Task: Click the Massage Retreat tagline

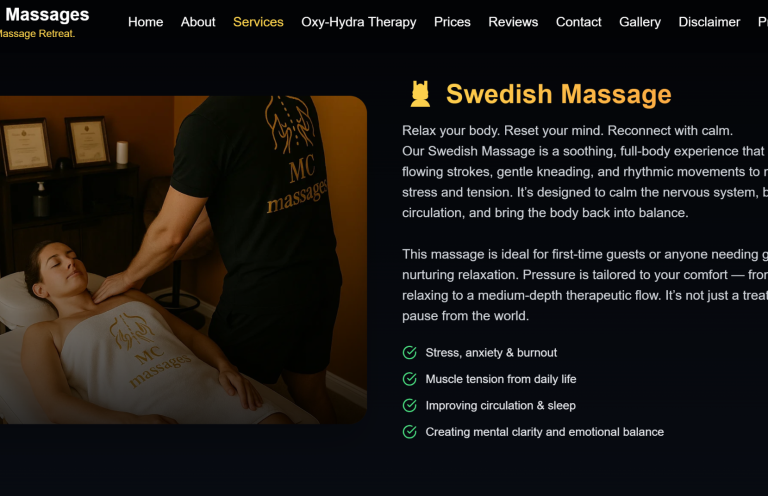Action: [x=37, y=34]
